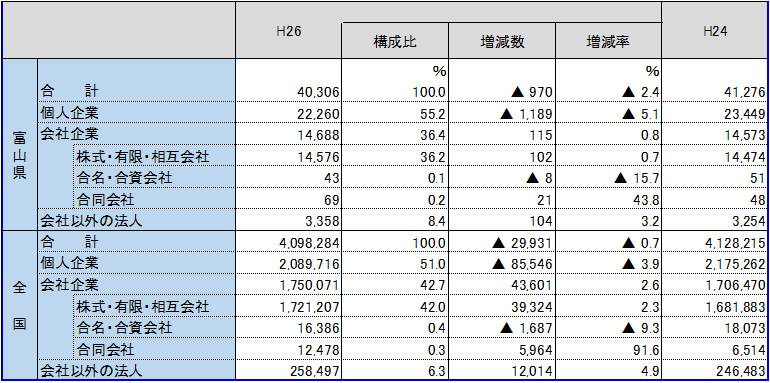Select the H26 column header
The height and width of the screenshot is (383, 770).
288,30
